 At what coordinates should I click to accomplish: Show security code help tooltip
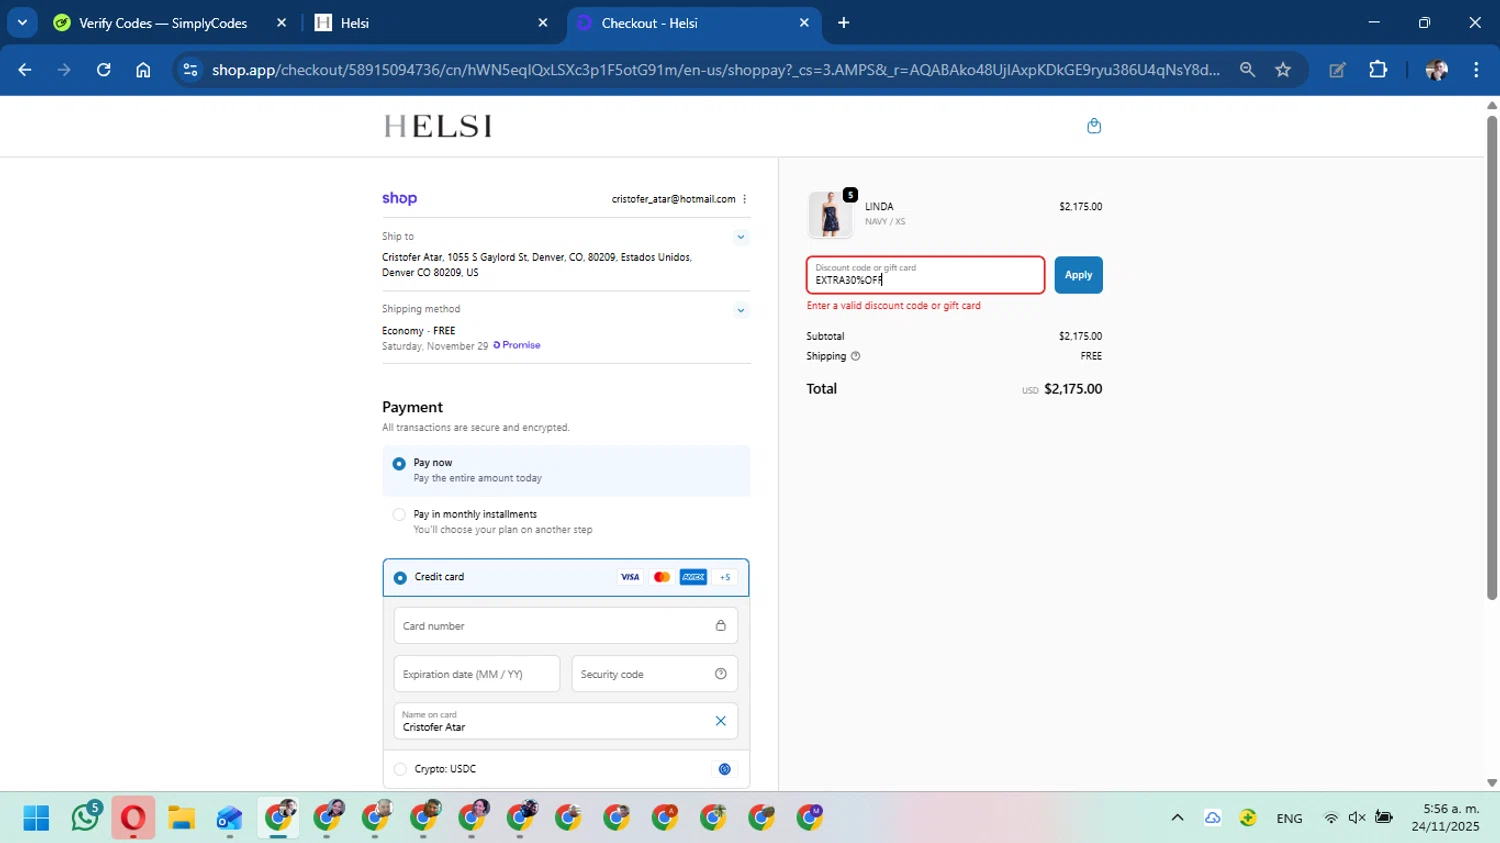point(720,674)
